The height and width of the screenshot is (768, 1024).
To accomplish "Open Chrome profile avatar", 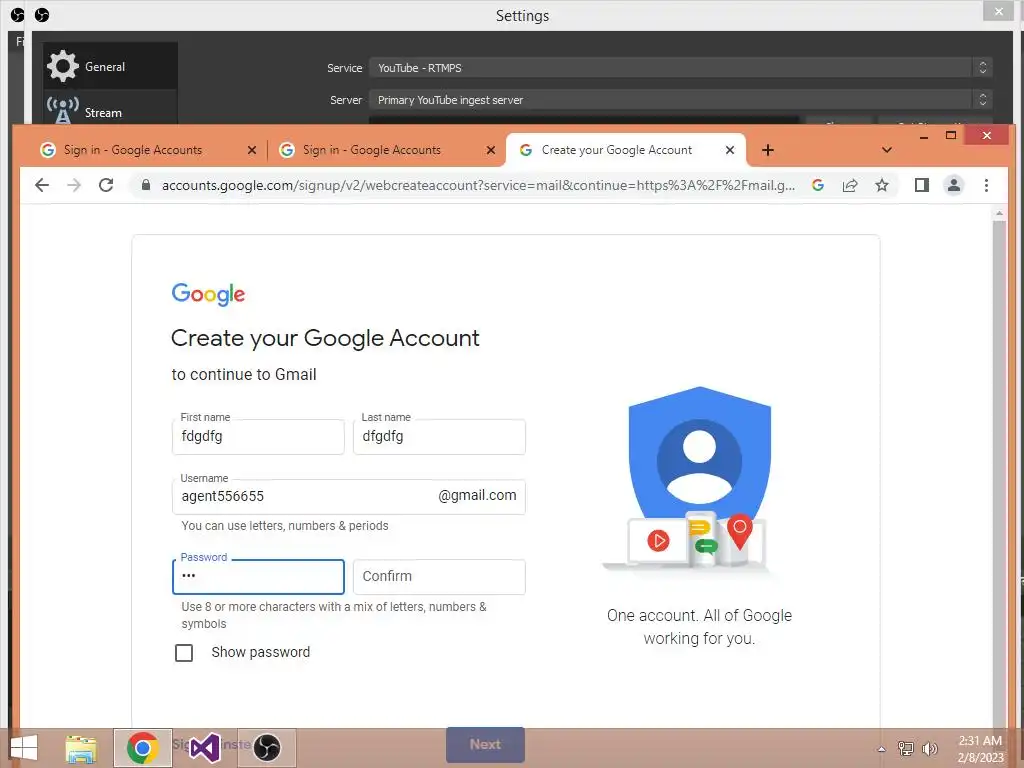I will (x=953, y=185).
